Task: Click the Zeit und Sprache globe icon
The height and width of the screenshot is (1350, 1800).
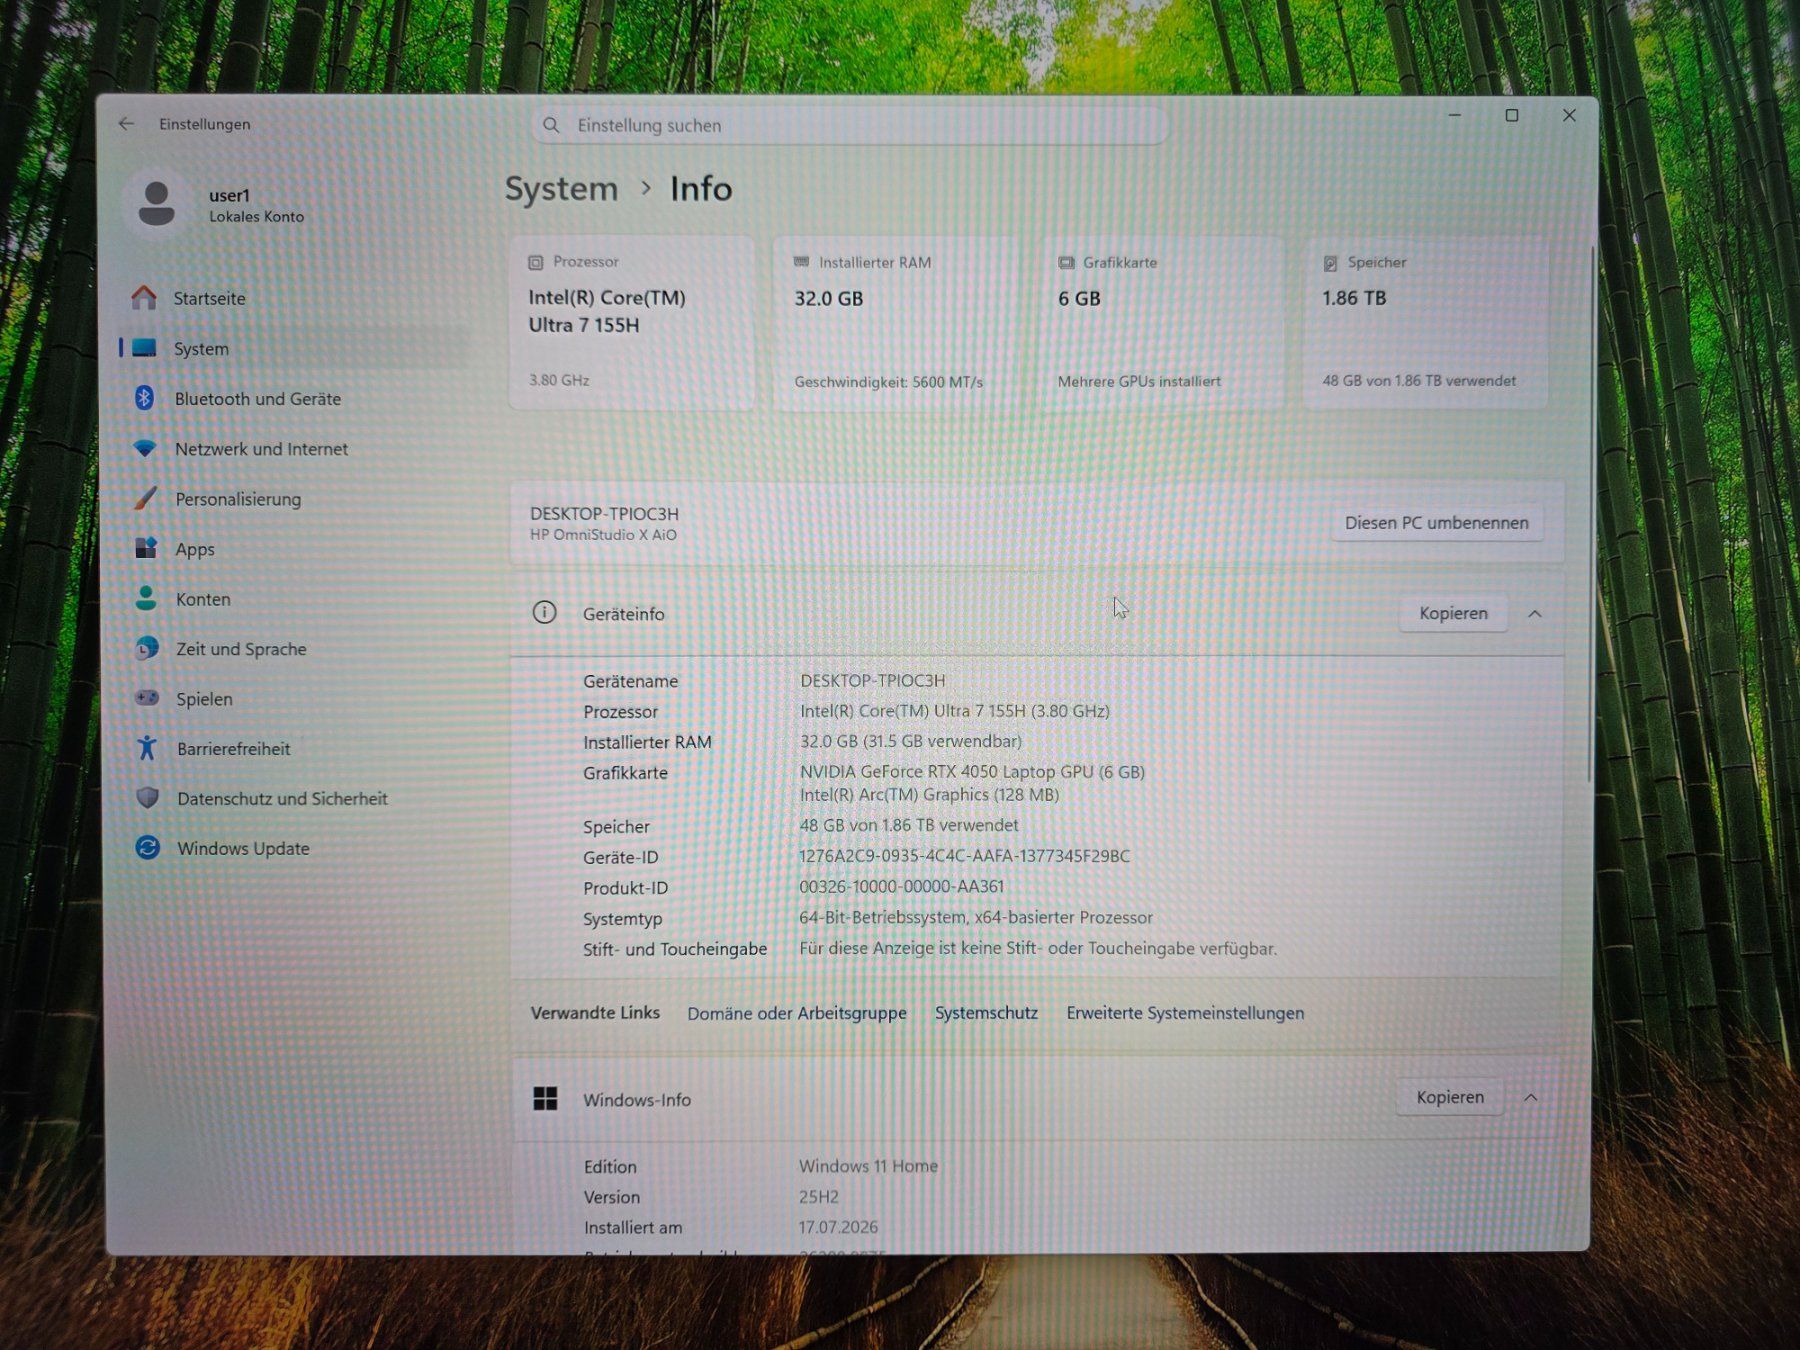Action: pos(147,648)
